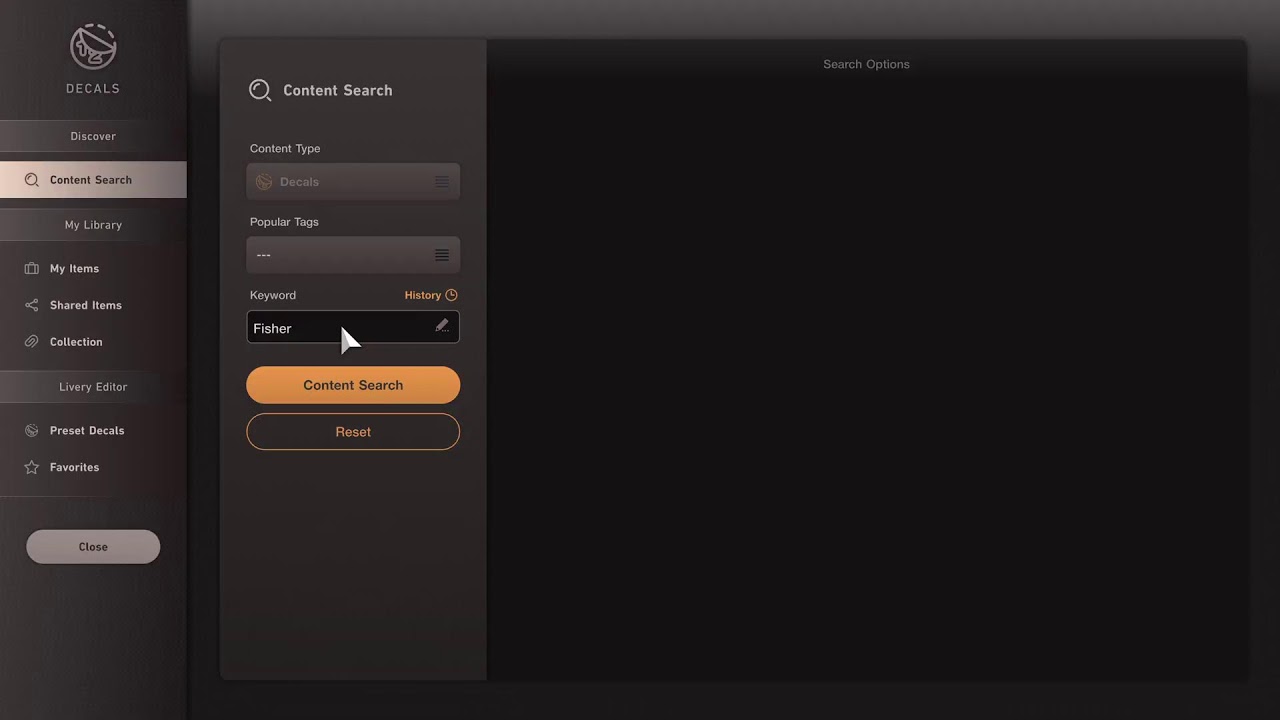Start the orange Content Search button
Viewport: 1280px width, 720px height.
353,385
